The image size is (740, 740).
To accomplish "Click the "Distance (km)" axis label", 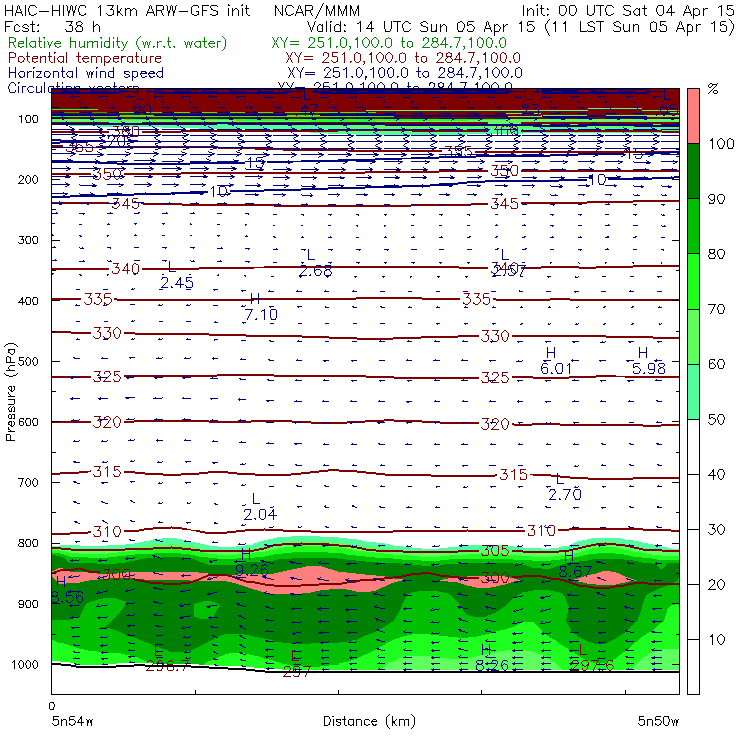I will point(370,721).
